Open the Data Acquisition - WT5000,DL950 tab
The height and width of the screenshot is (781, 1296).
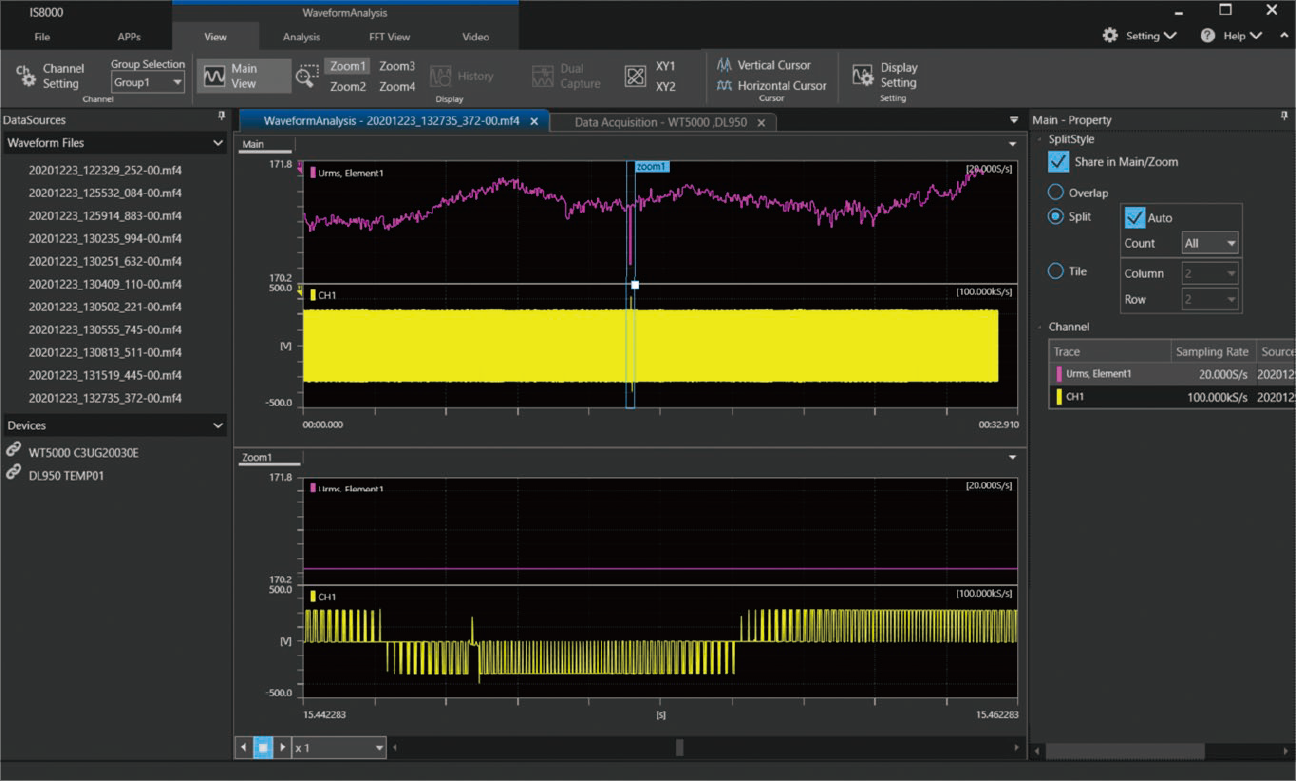tap(660, 121)
